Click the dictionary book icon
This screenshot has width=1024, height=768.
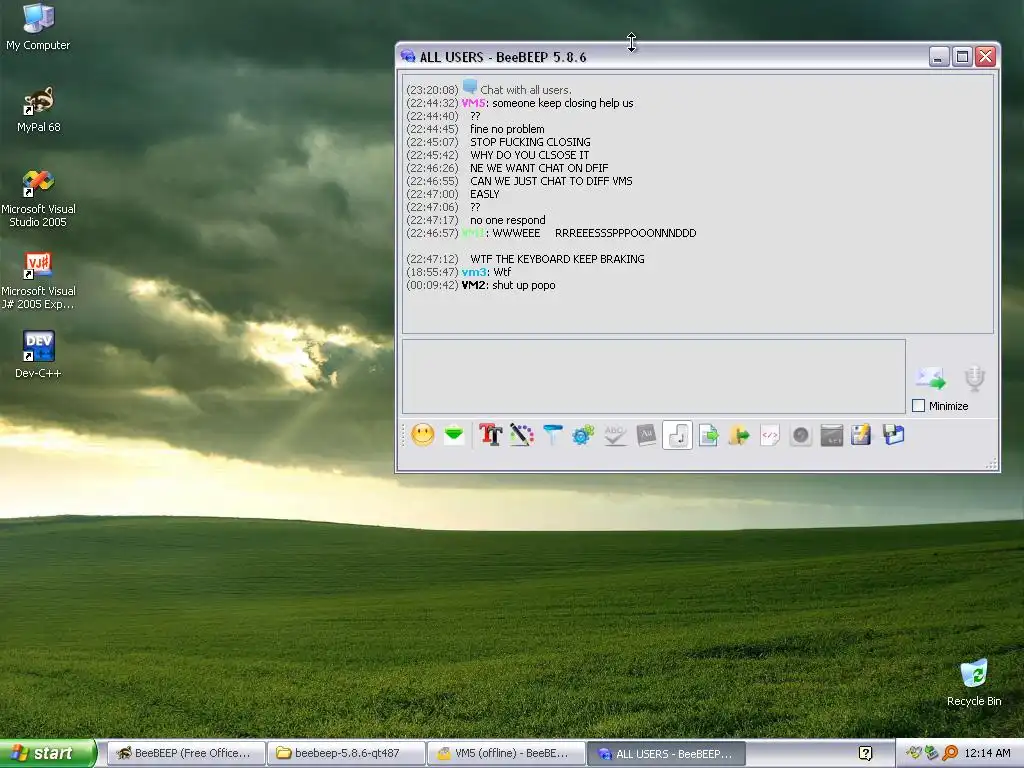(x=646, y=435)
